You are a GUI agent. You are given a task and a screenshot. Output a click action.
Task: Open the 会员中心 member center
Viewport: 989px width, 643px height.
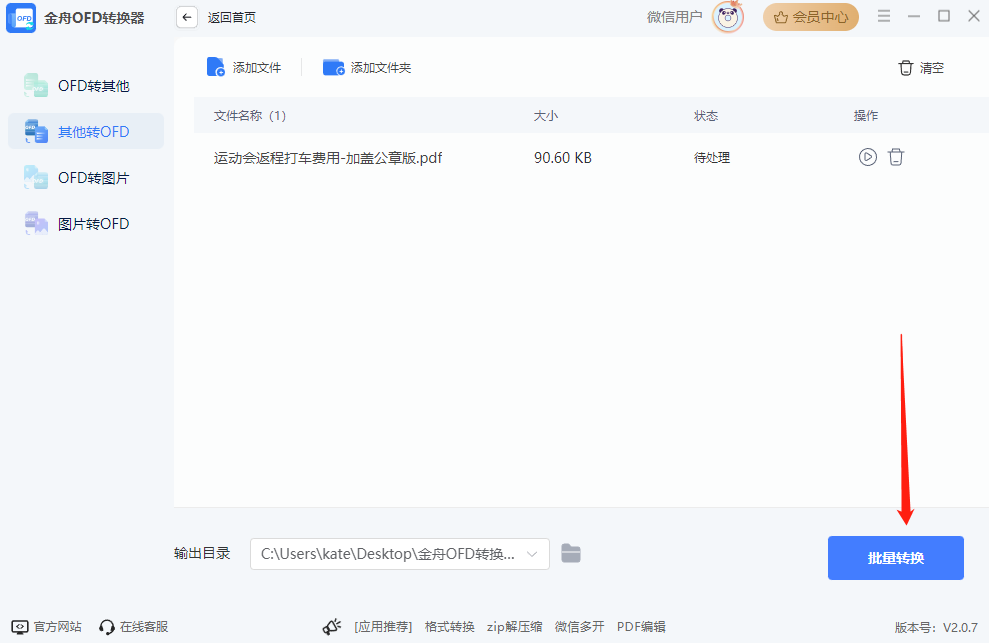point(810,17)
